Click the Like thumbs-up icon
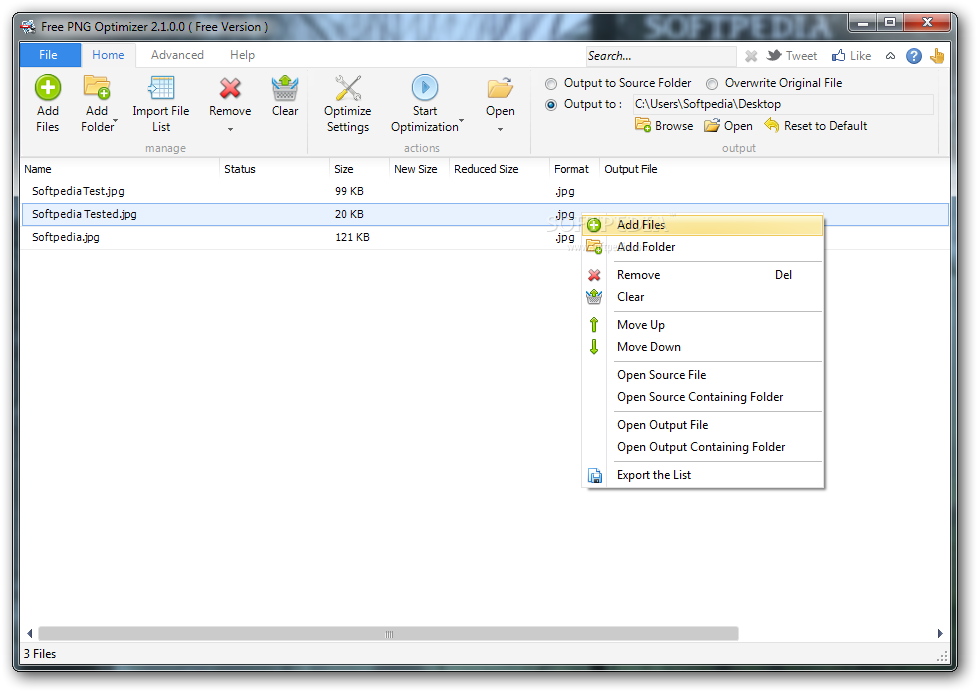This screenshot has width=978, height=692. click(x=838, y=56)
